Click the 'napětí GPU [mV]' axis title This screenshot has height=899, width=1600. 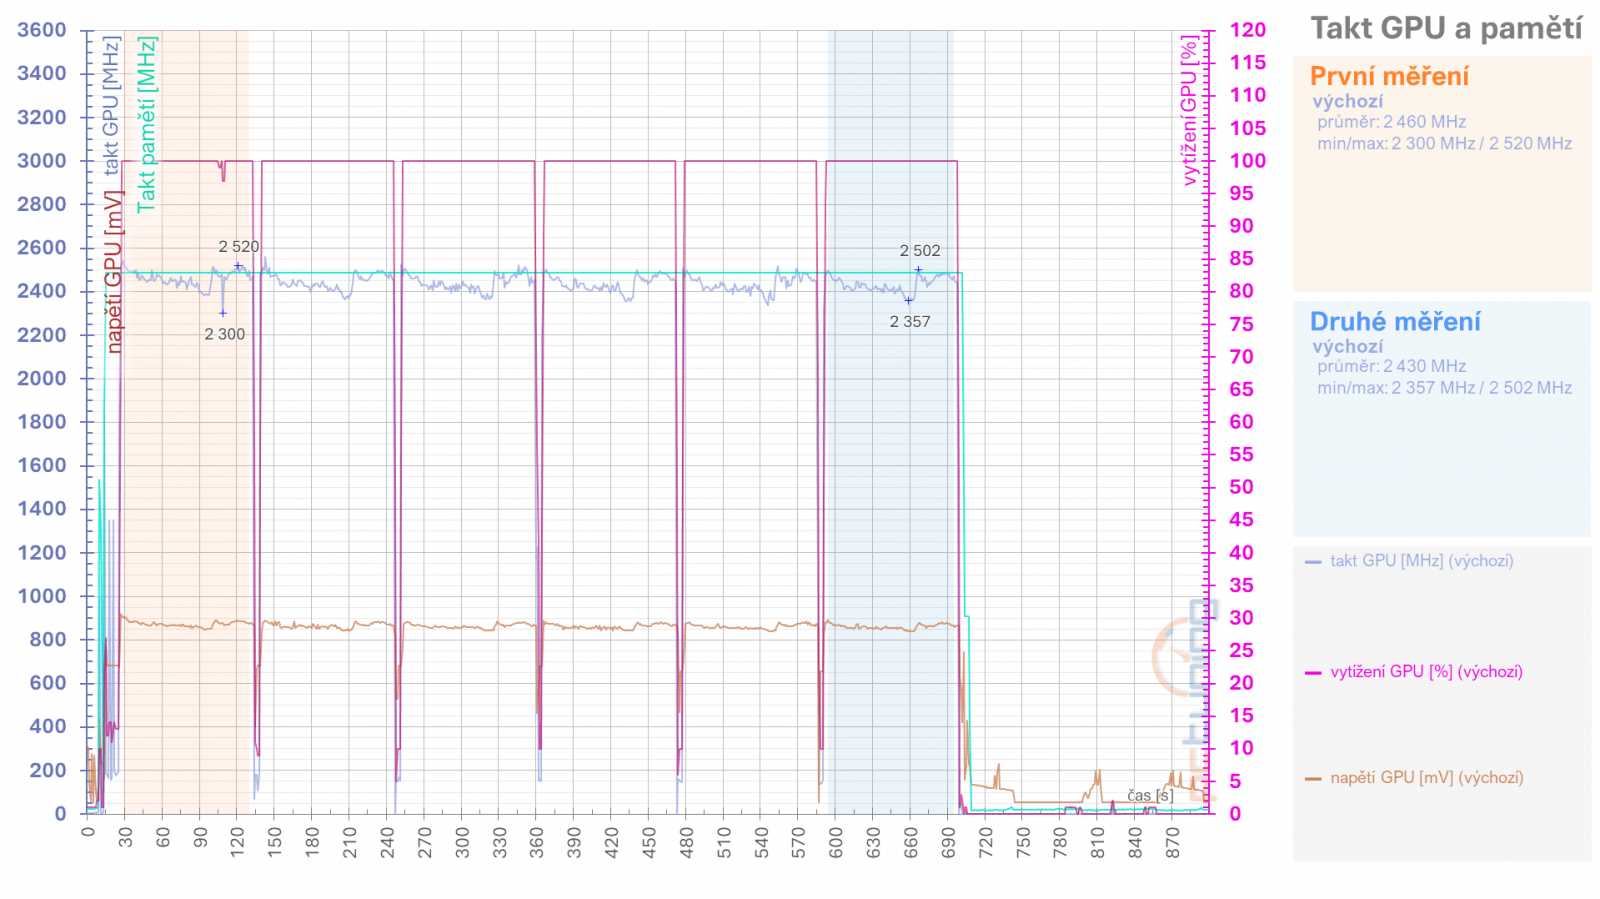click(x=114, y=272)
